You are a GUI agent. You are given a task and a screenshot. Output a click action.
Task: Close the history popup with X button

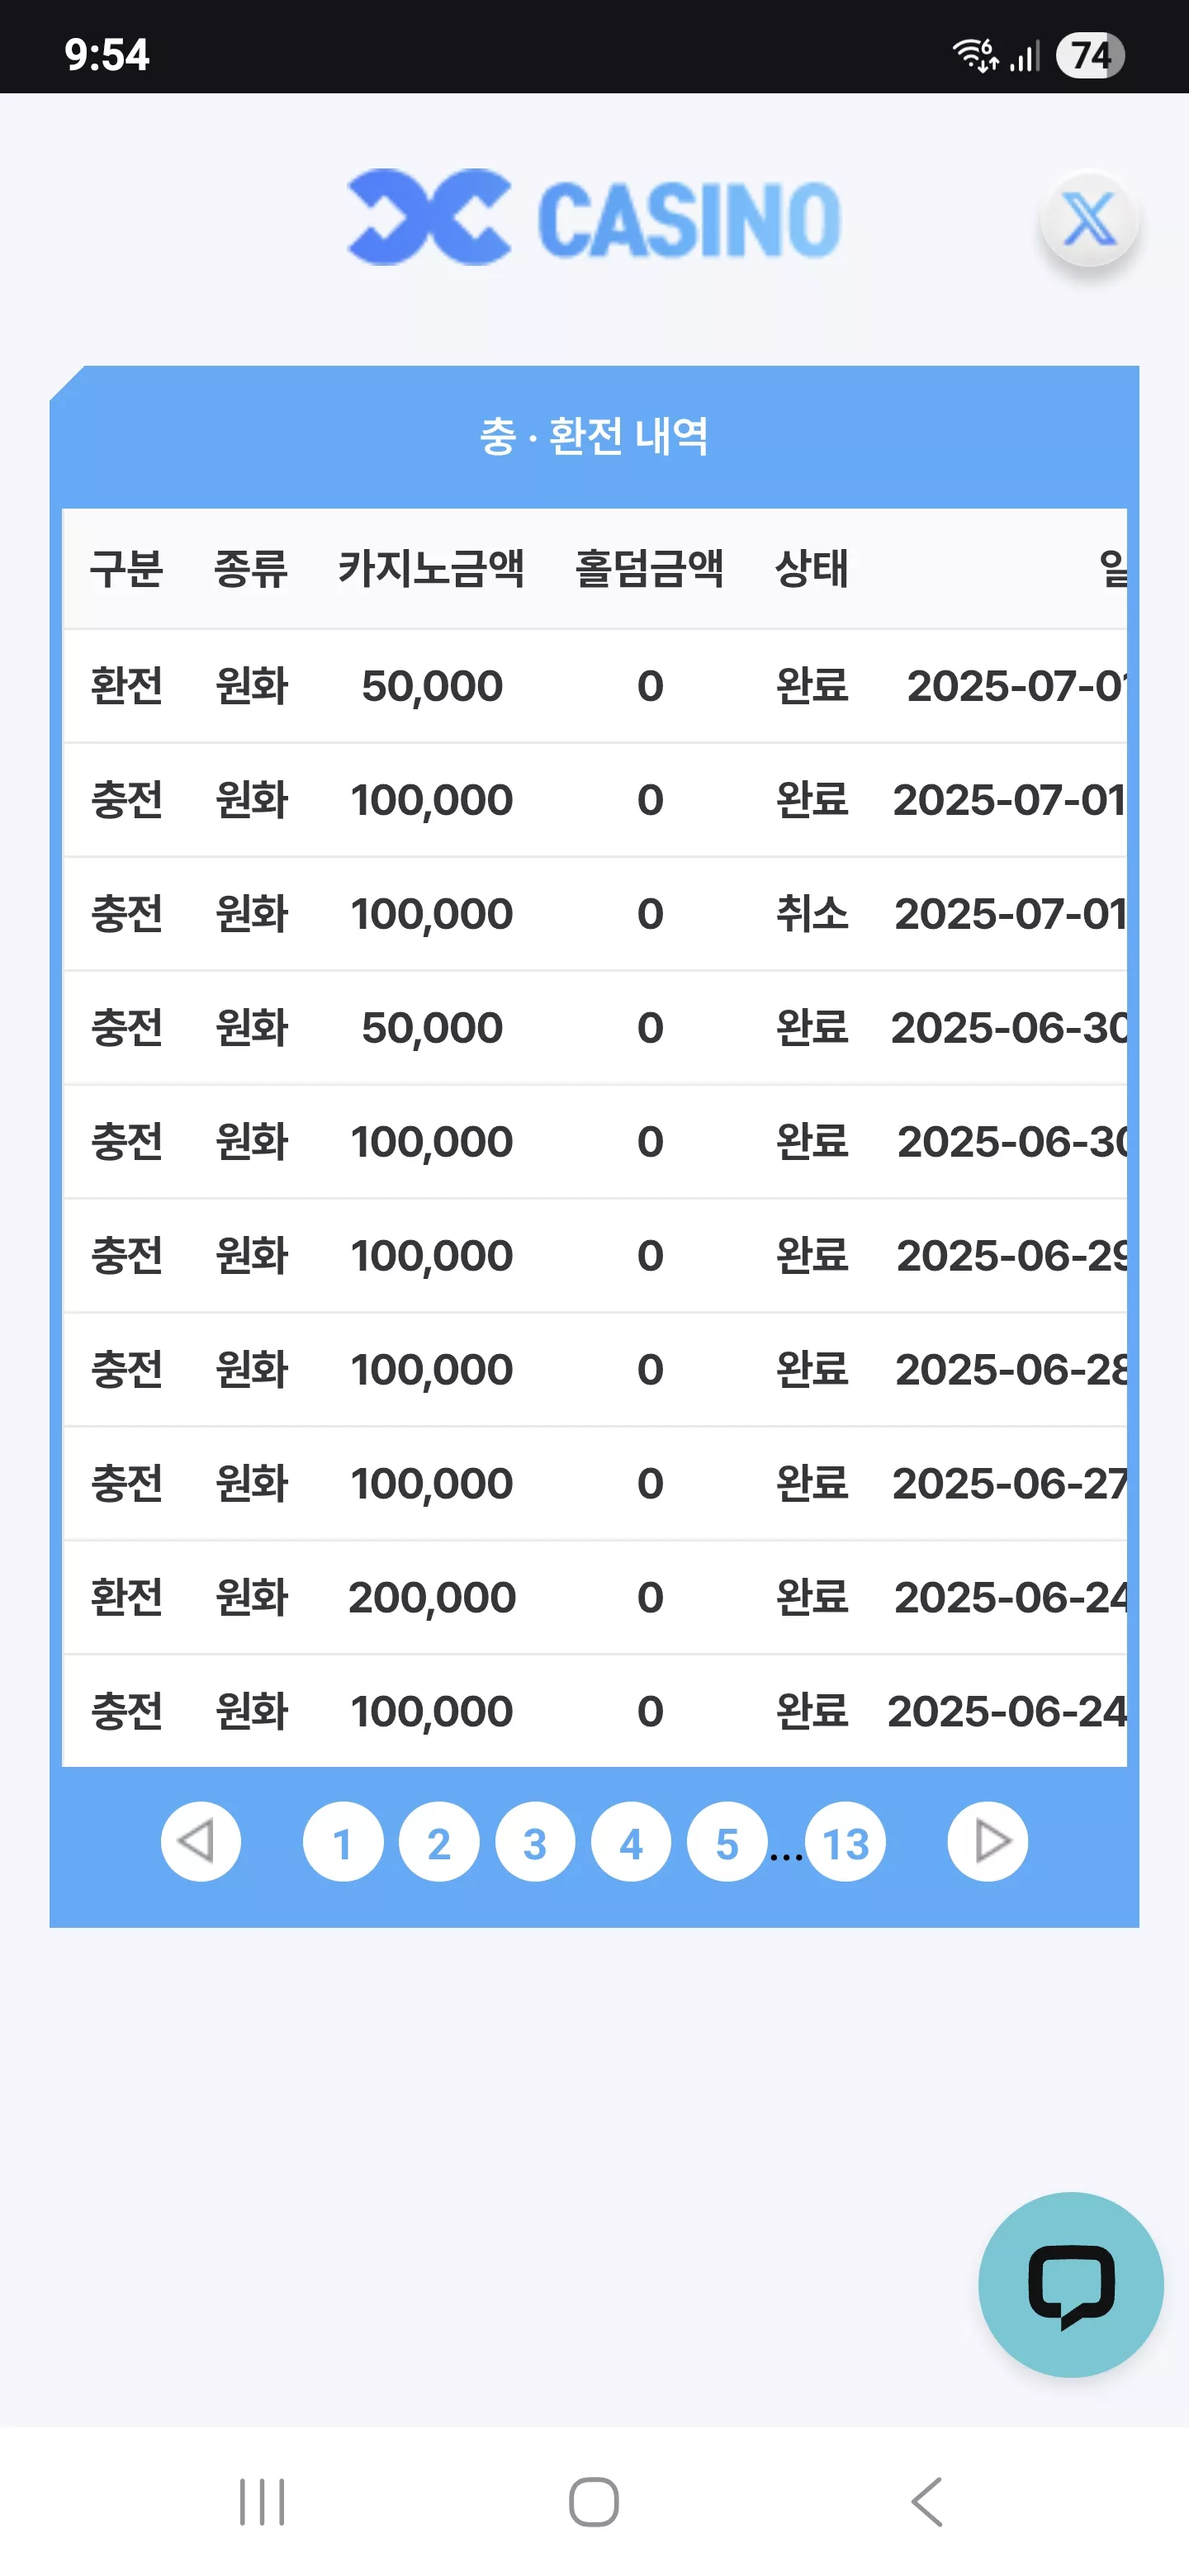[1089, 219]
